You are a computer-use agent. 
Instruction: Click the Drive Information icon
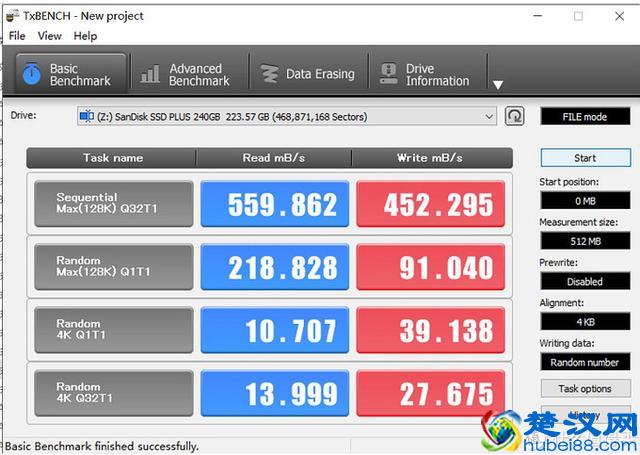[388, 74]
